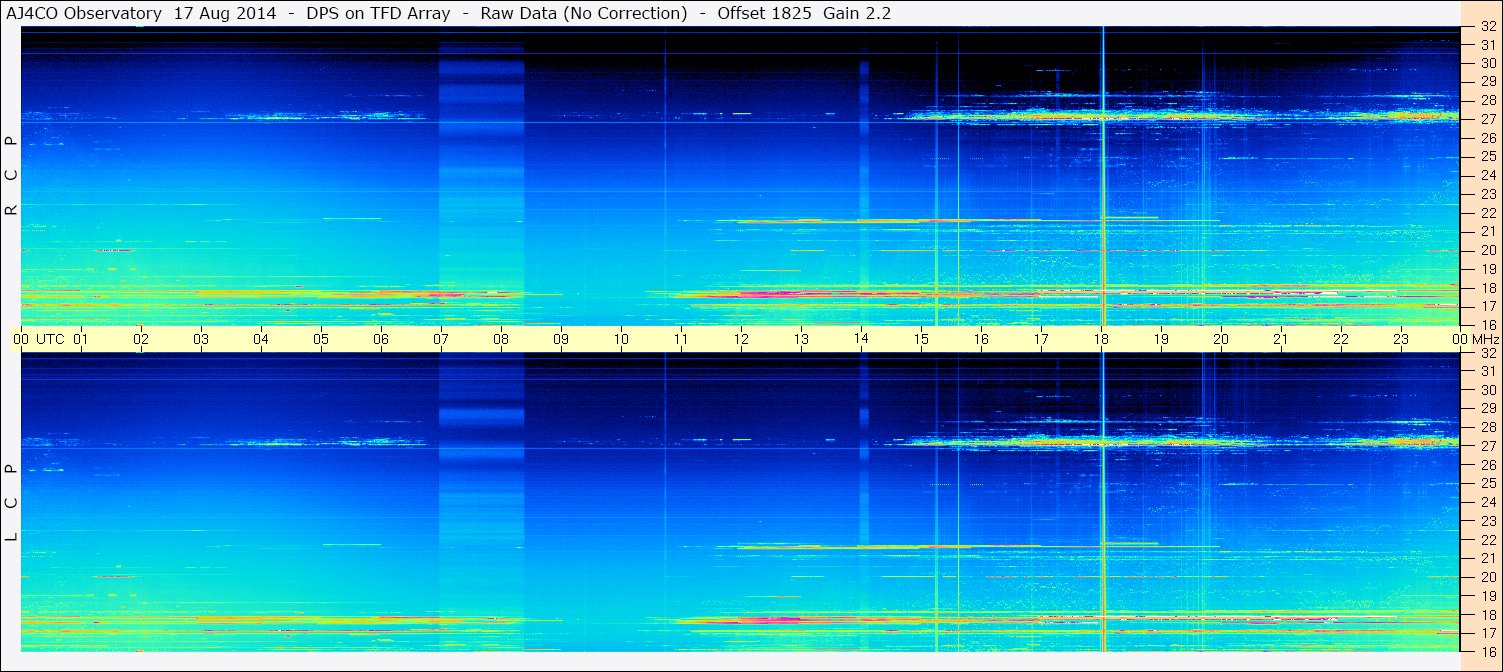Viewport: 1503px width, 672px height.
Task: Click 27 MHz label on upper RCP scale
Action: [x=1487, y=118]
